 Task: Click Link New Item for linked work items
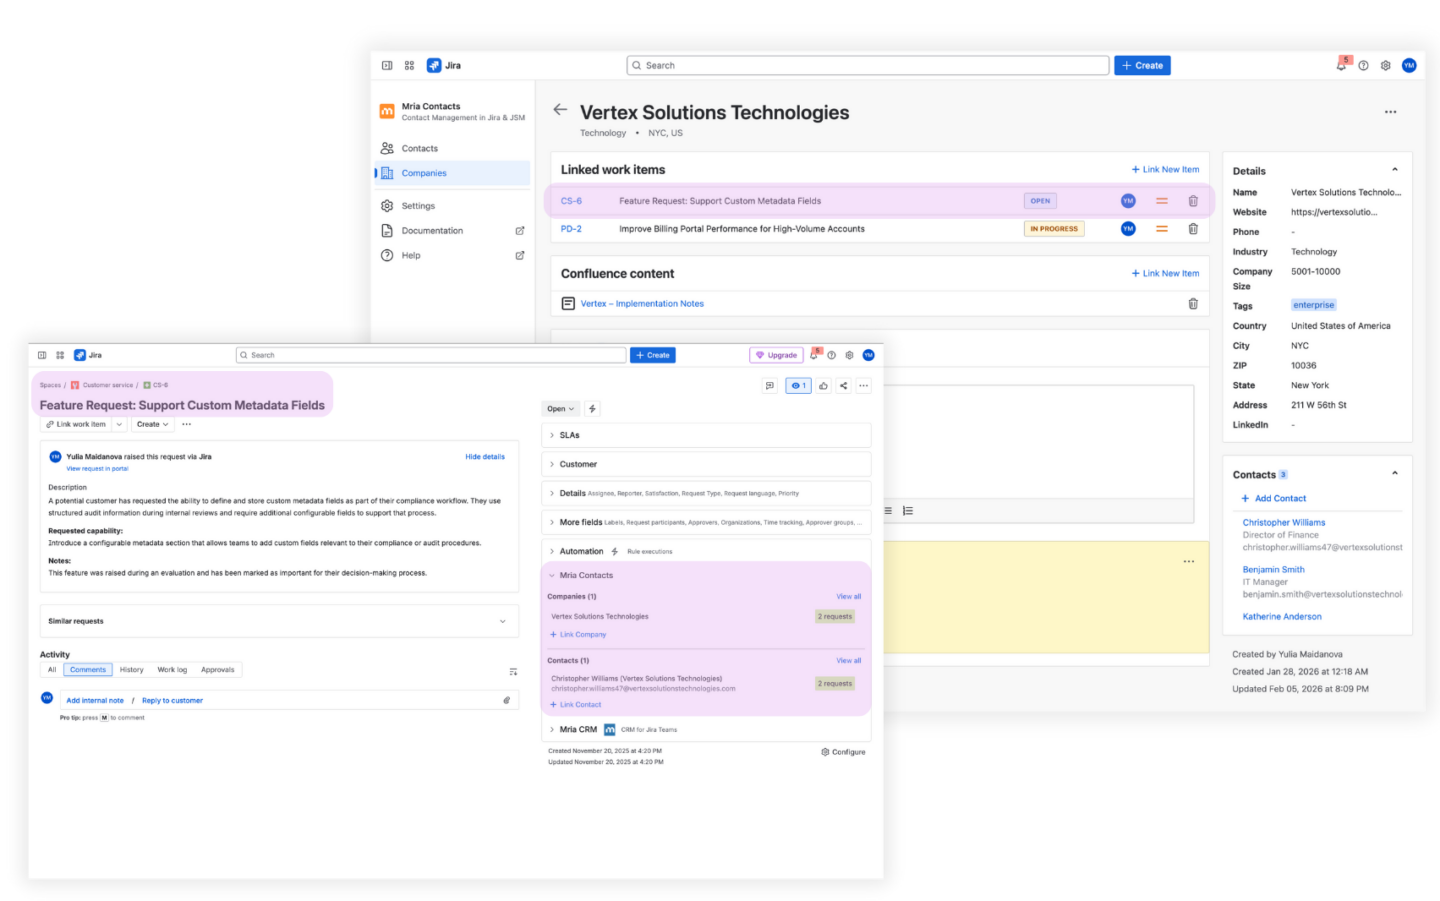(1164, 169)
